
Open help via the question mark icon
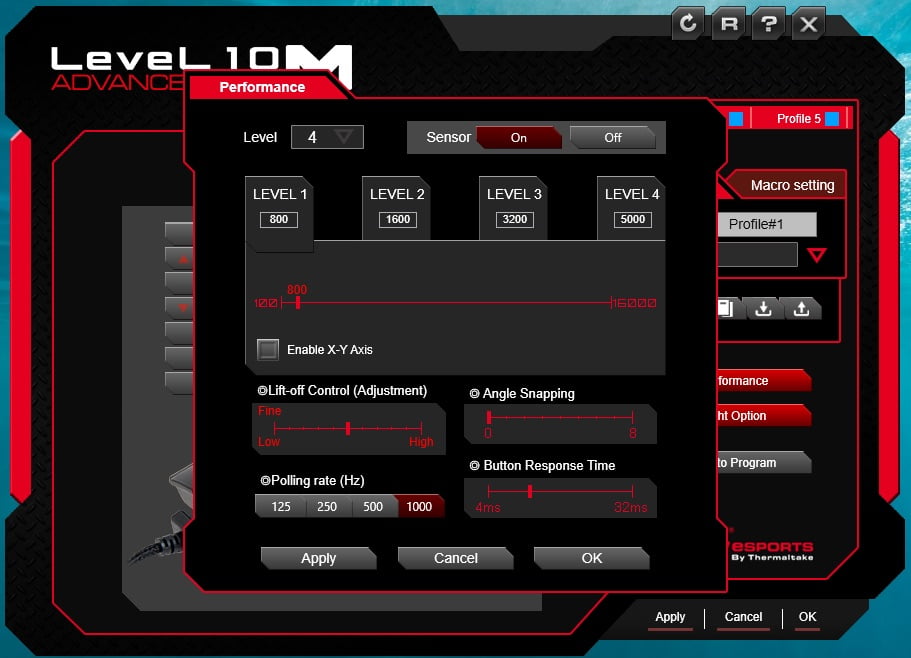768,23
